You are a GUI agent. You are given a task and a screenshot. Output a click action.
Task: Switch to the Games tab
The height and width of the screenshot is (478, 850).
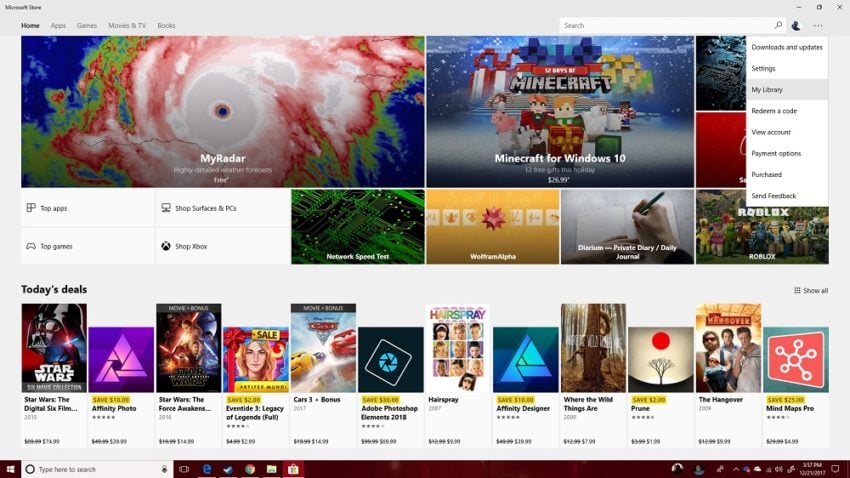click(87, 25)
